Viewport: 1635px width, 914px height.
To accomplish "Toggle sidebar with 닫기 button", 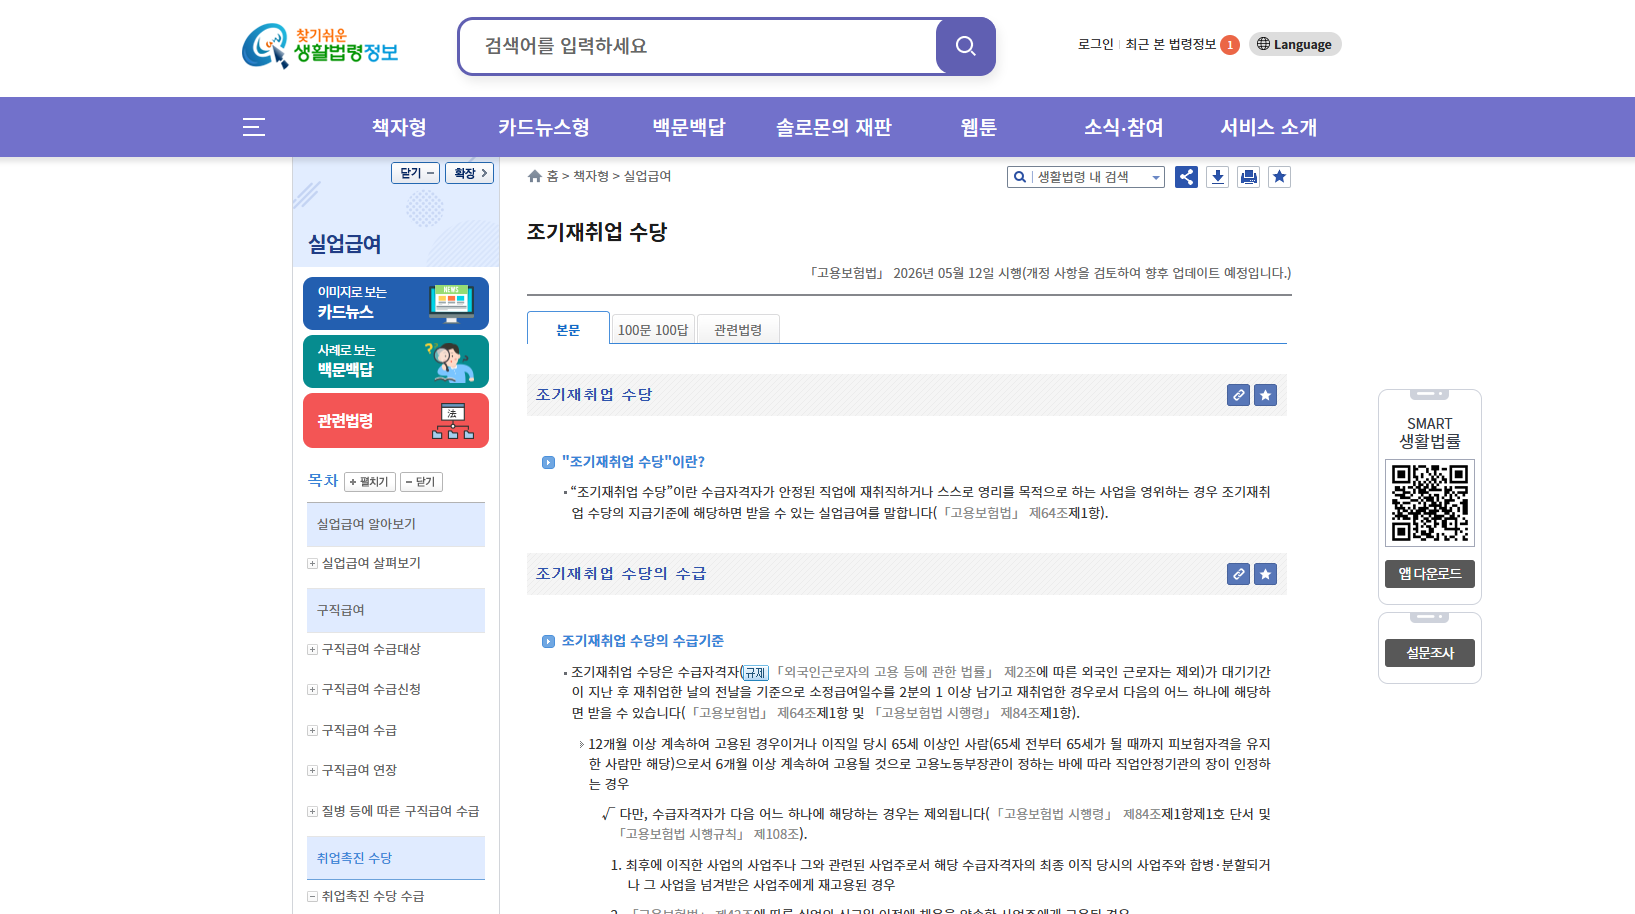I will [415, 173].
